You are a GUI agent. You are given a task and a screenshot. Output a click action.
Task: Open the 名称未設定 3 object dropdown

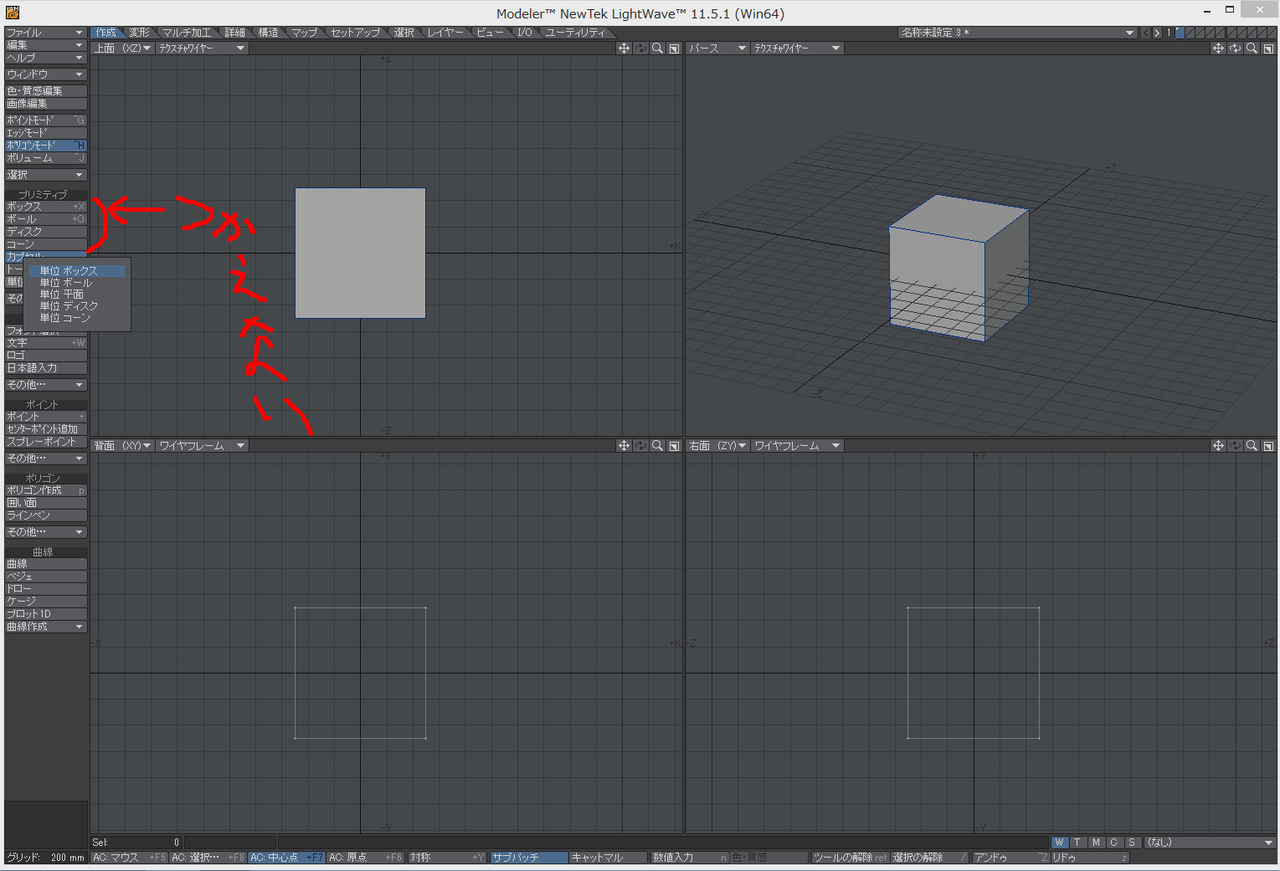[1018, 33]
